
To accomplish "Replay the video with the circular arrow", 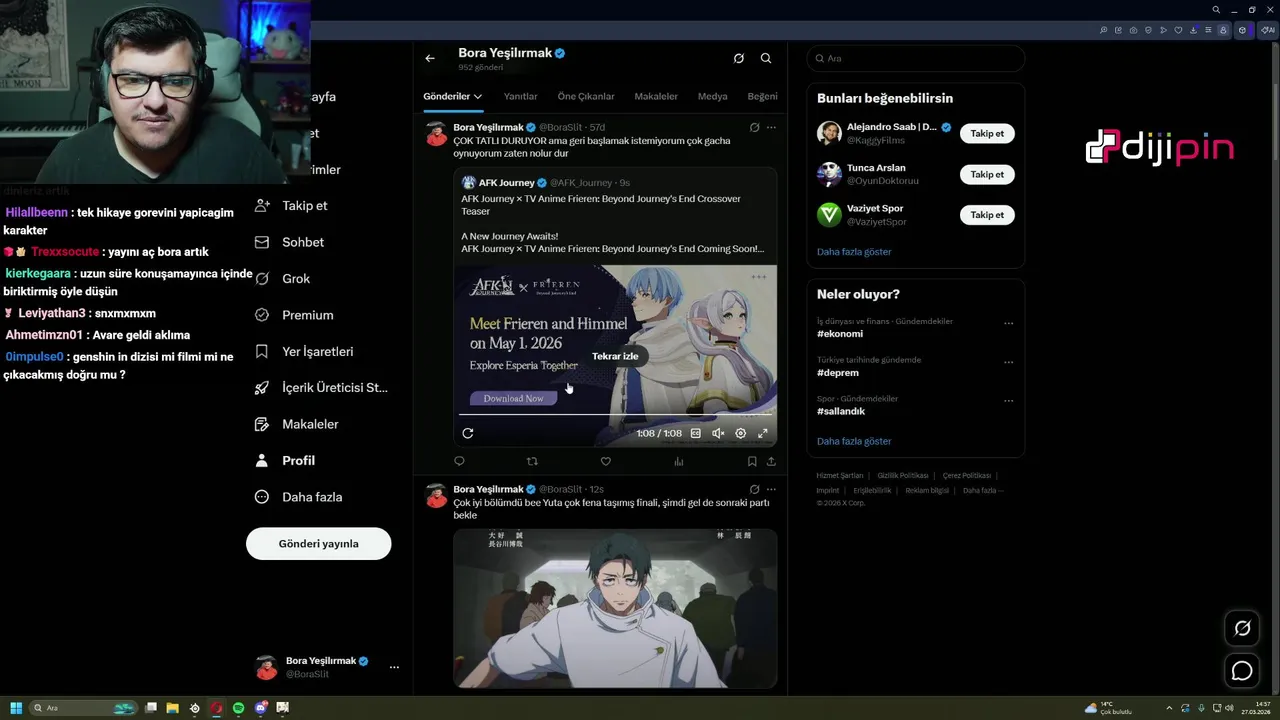I will (x=467, y=433).
